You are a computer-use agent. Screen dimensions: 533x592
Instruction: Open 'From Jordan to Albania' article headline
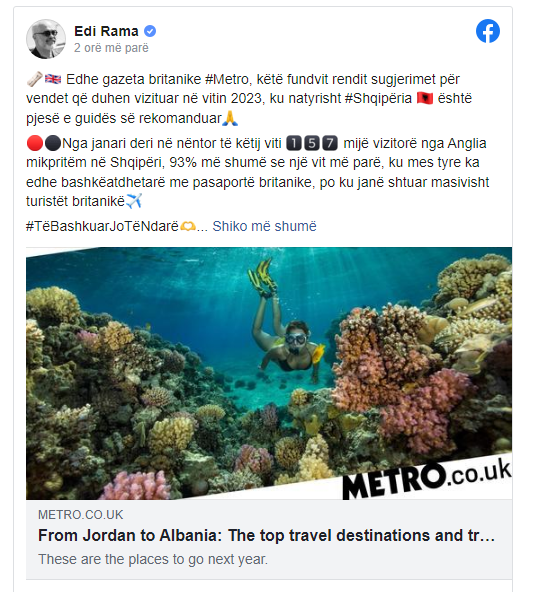coord(266,535)
